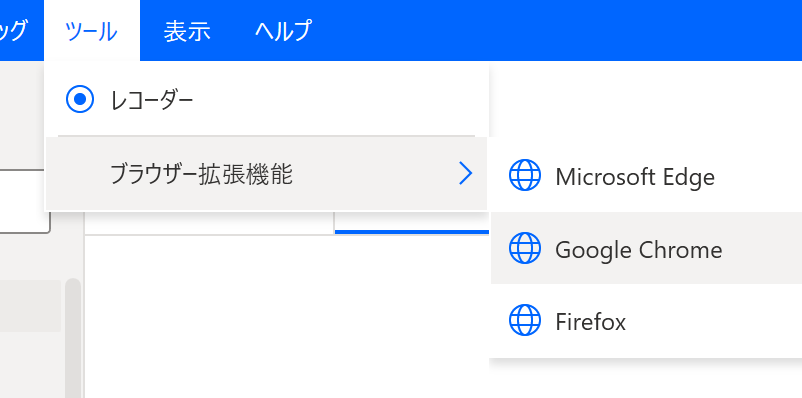The height and width of the screenshot is (398, 802).
Task: Click the globe icon beside Microsoft Edge
Action: [525, 175]
